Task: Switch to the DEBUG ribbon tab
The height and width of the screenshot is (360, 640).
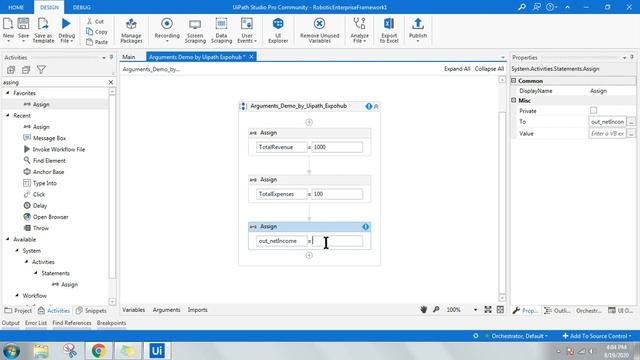Action: pos(82,7)
